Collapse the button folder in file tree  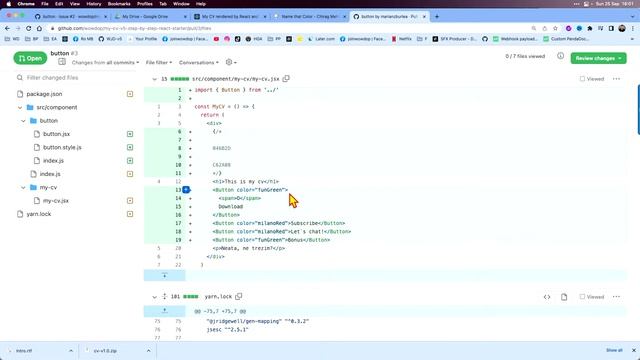point(23,121)
